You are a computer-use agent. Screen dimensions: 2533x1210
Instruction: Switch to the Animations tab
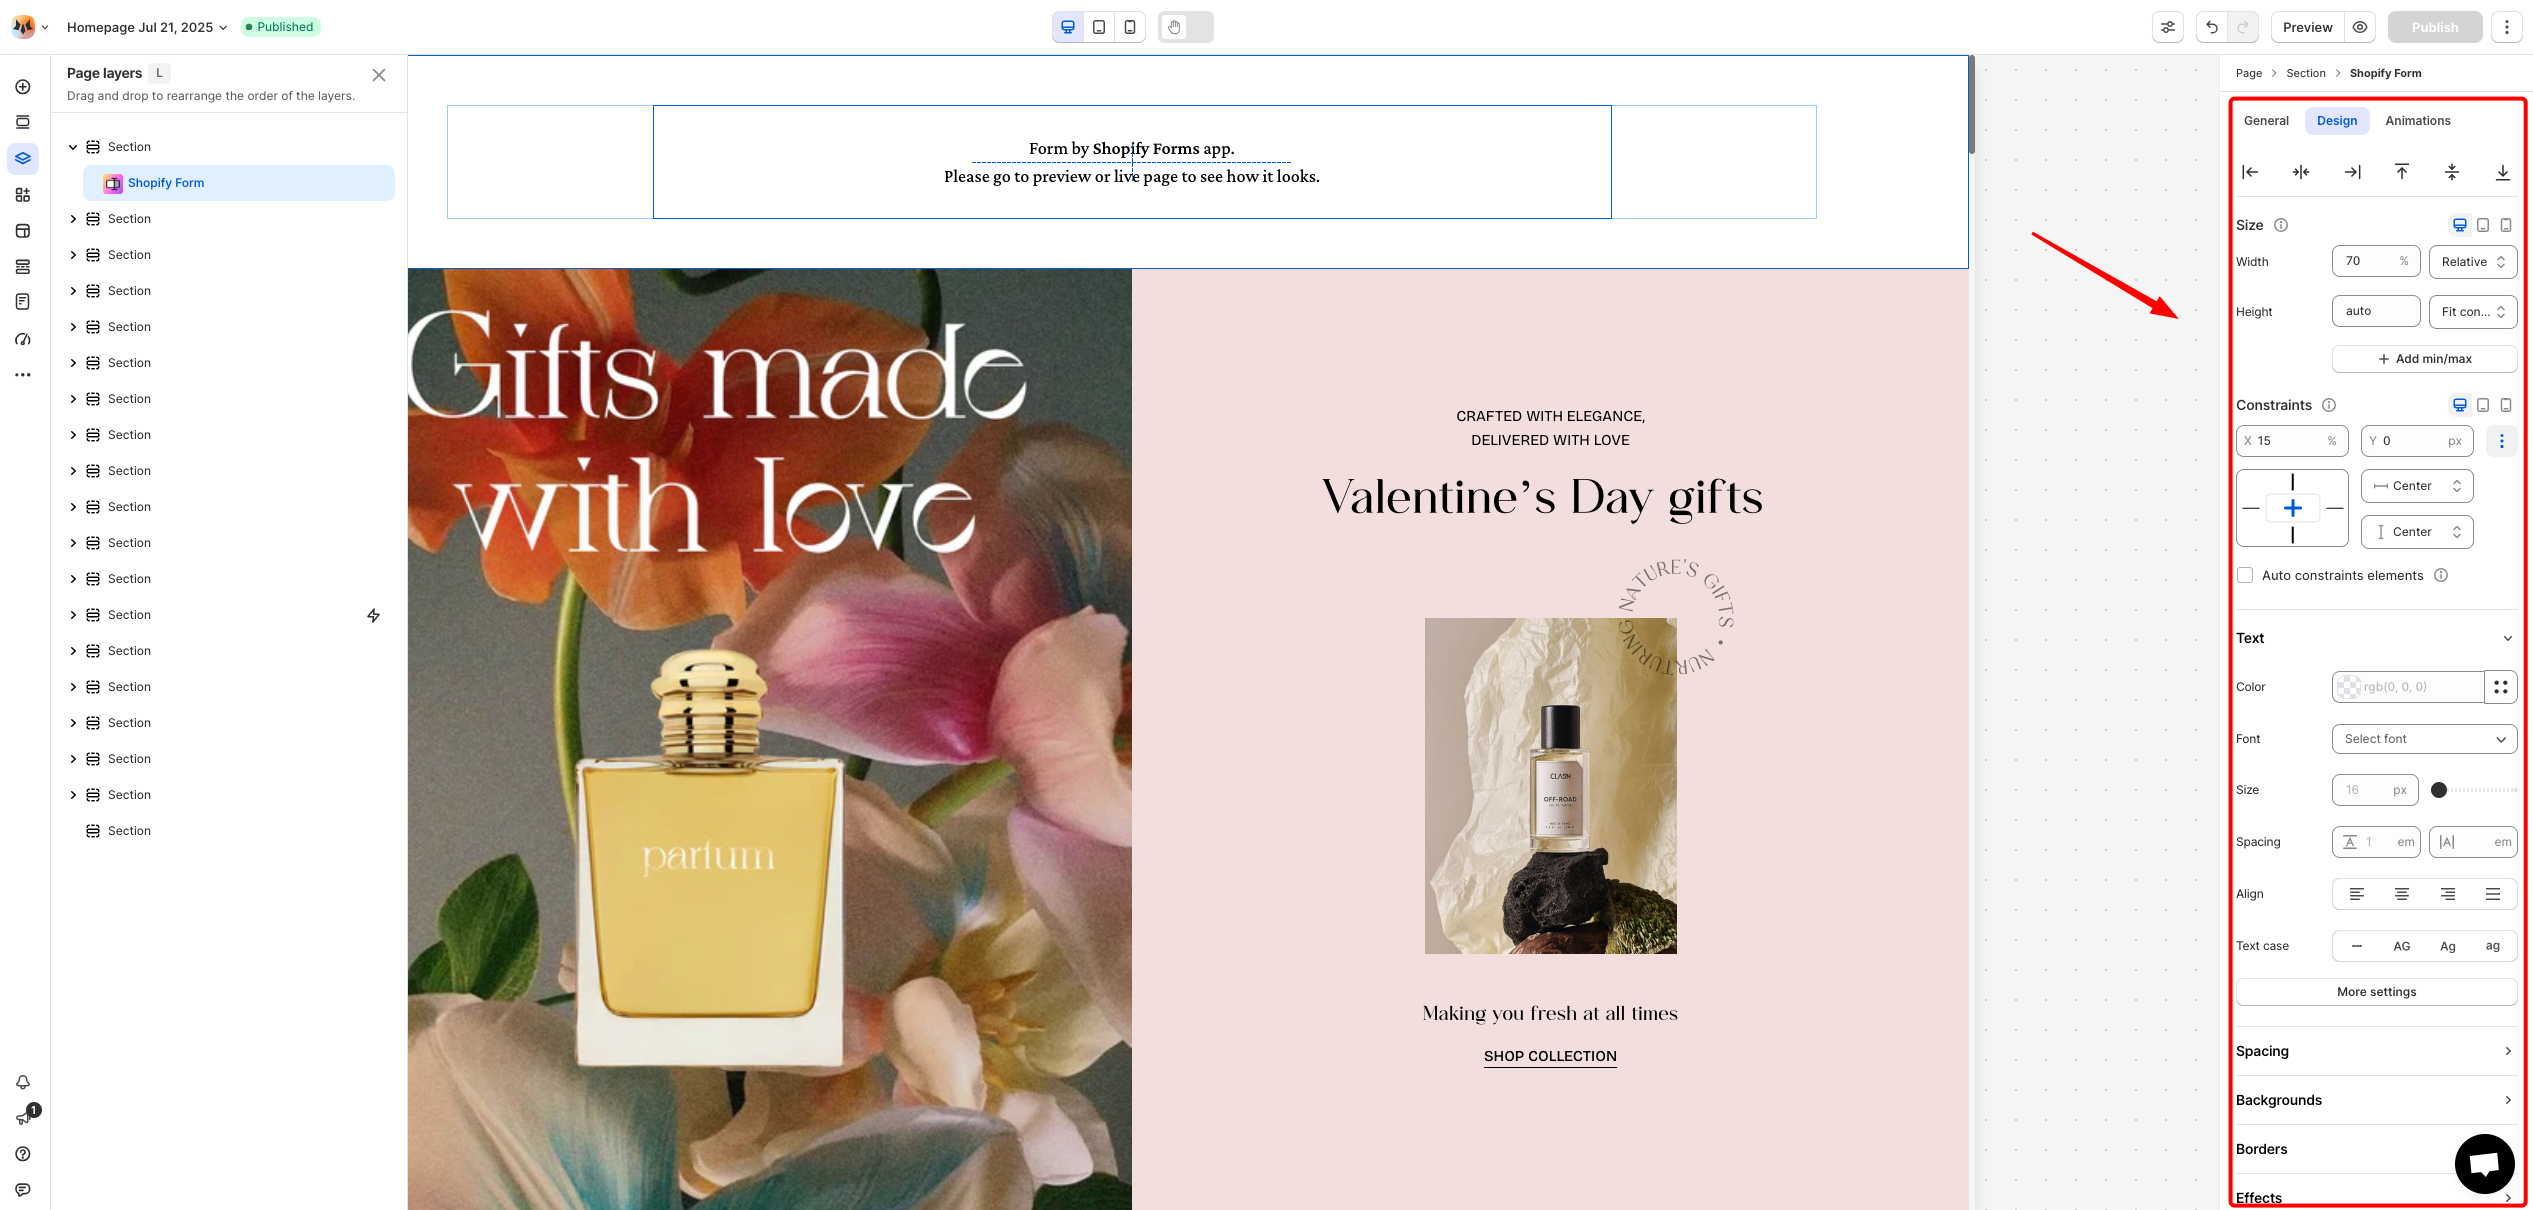coord(2417,121)
